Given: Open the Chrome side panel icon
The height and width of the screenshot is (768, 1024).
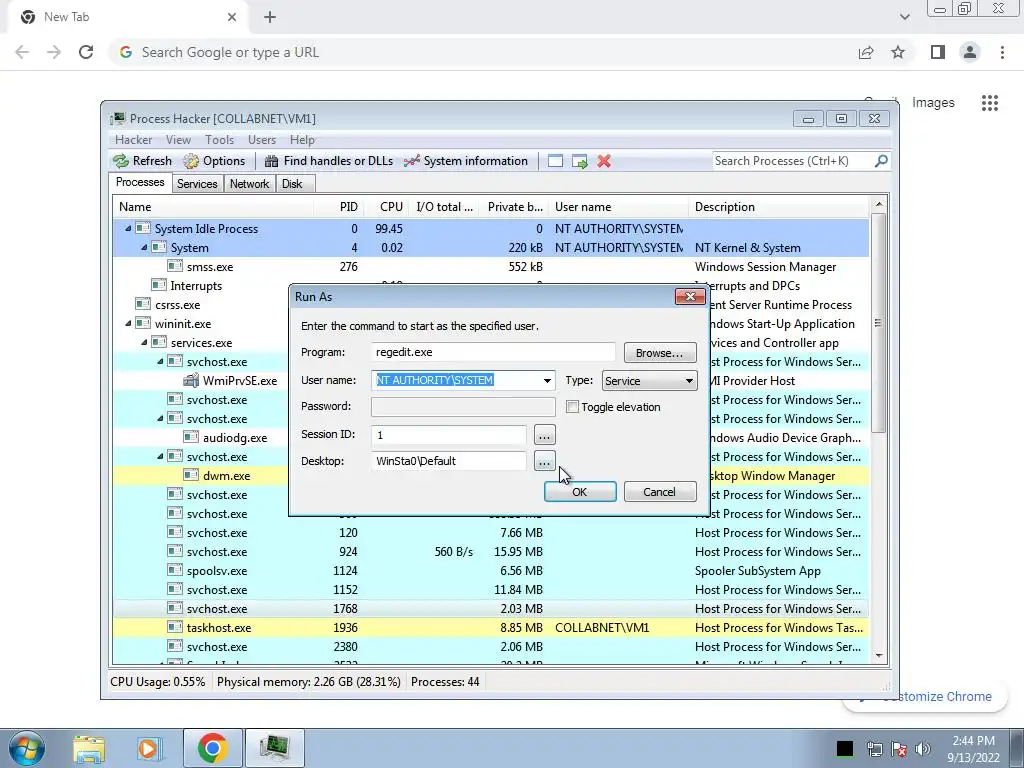Looking at the screenshot, I should click(x=938, y=52).
